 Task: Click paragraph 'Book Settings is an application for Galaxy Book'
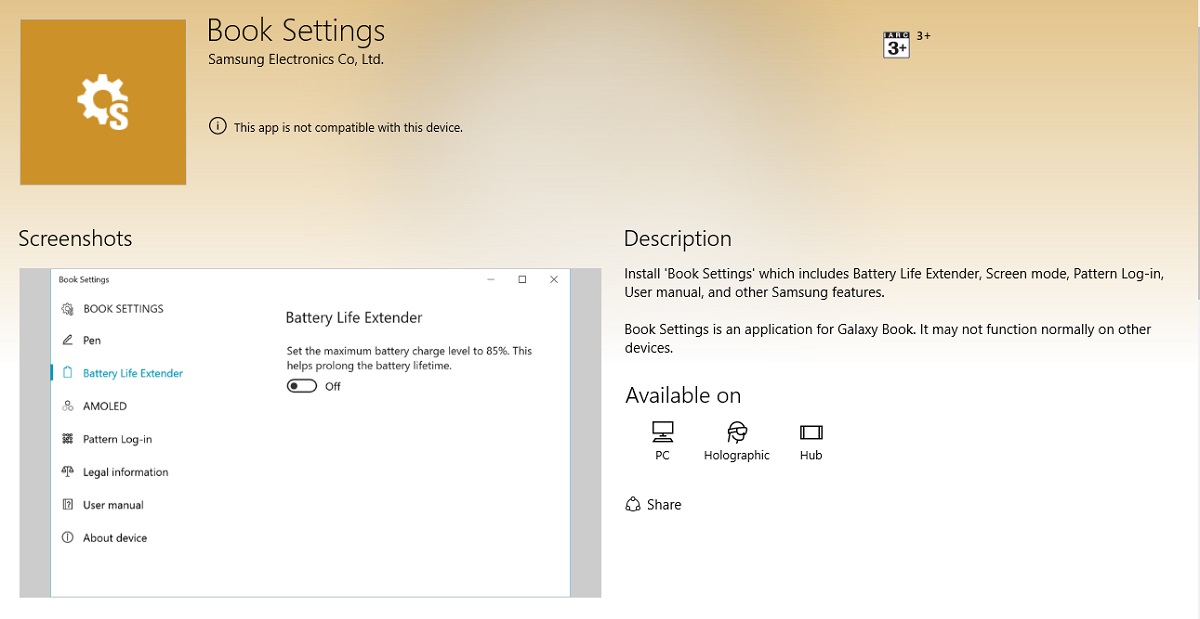coord(888,338)
